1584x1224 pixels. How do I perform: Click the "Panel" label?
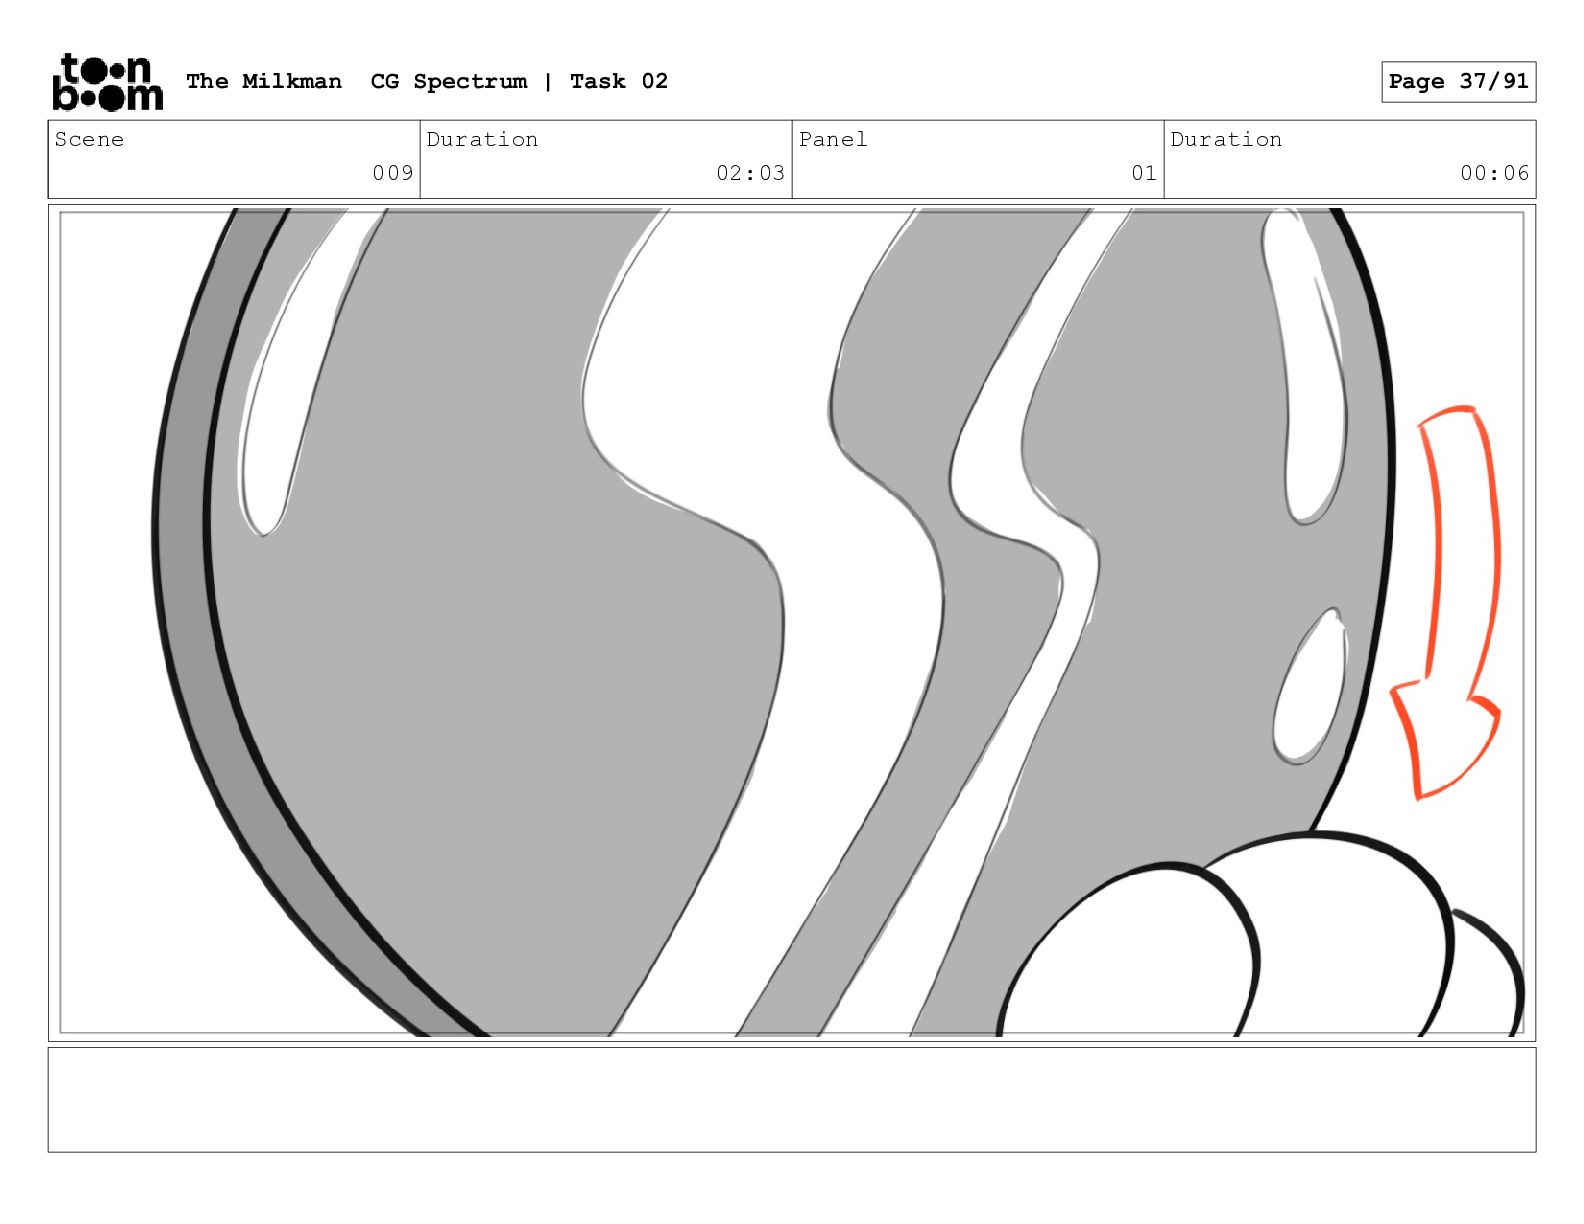coord(833,140)
